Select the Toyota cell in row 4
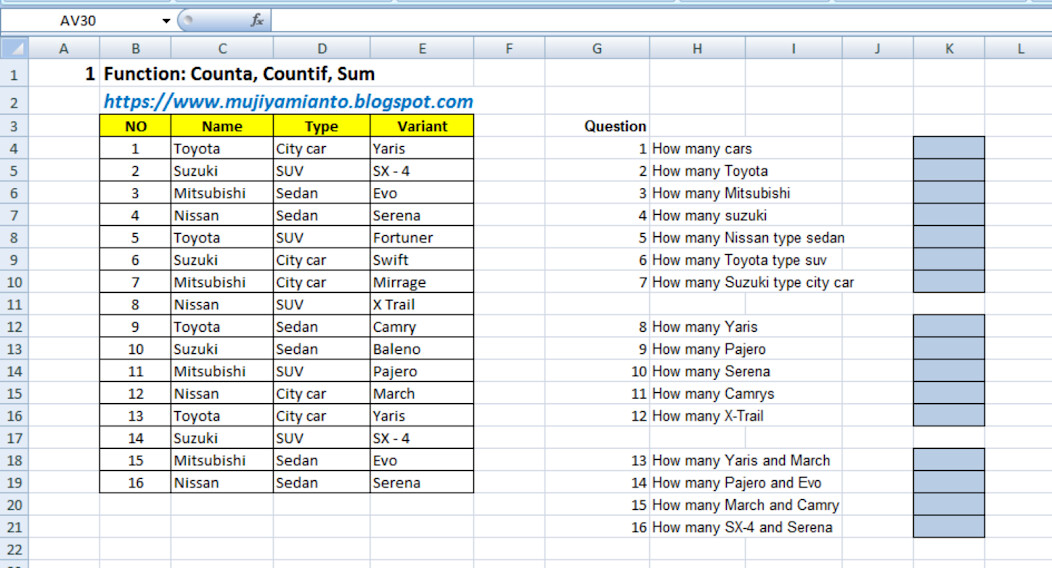The width and height of the screenshot is (1052, 568). pyautogui.click(x=222, y=148)
